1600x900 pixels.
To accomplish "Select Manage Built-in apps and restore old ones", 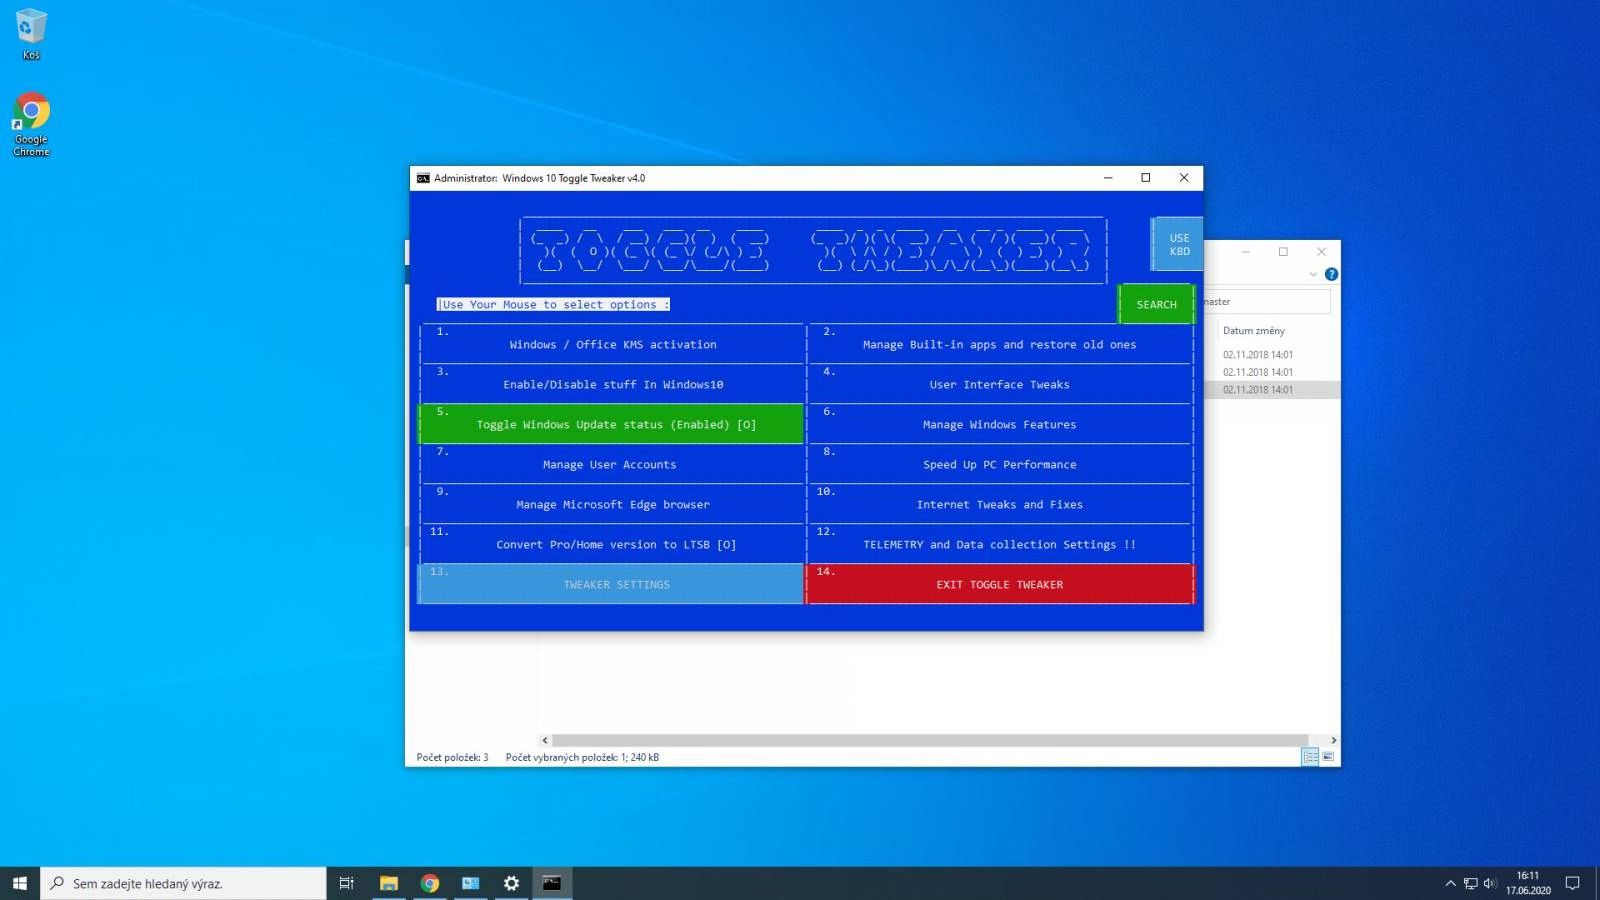I will point(999,344).
